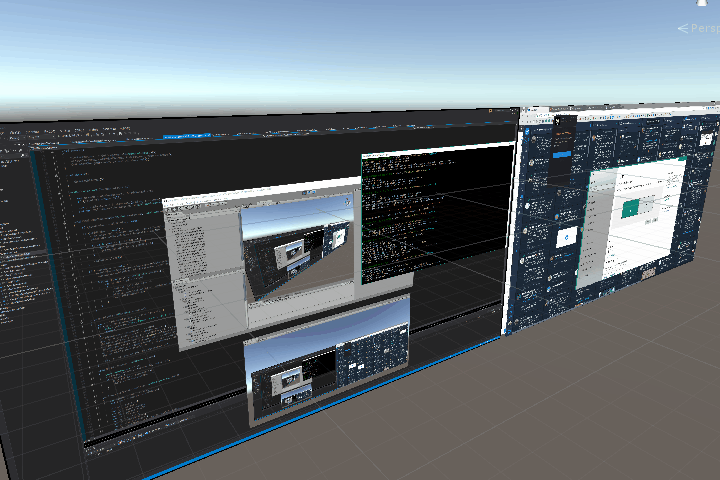
Task: Click the top toolbar of the blue window
Action: tap(620, 112)
